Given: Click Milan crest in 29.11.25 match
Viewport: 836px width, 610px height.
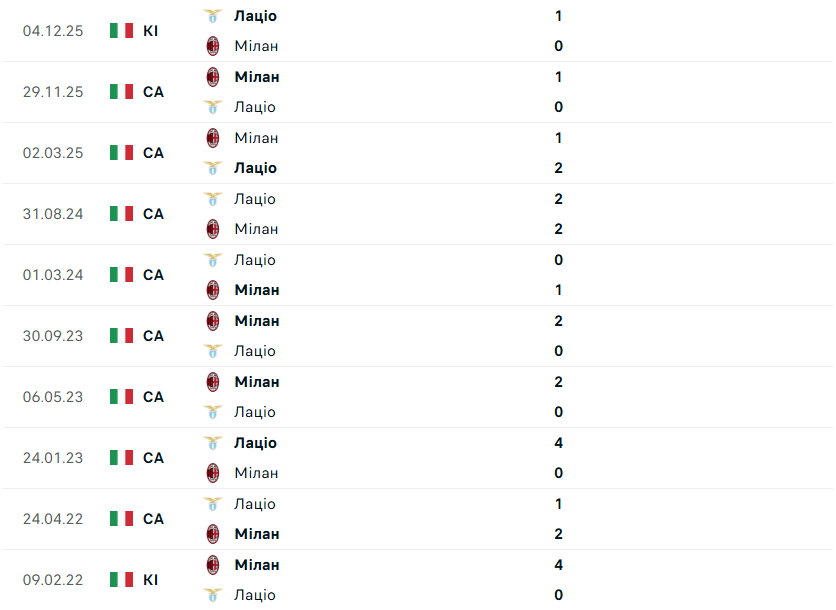Looking at the screenshot, I should 212,77.
